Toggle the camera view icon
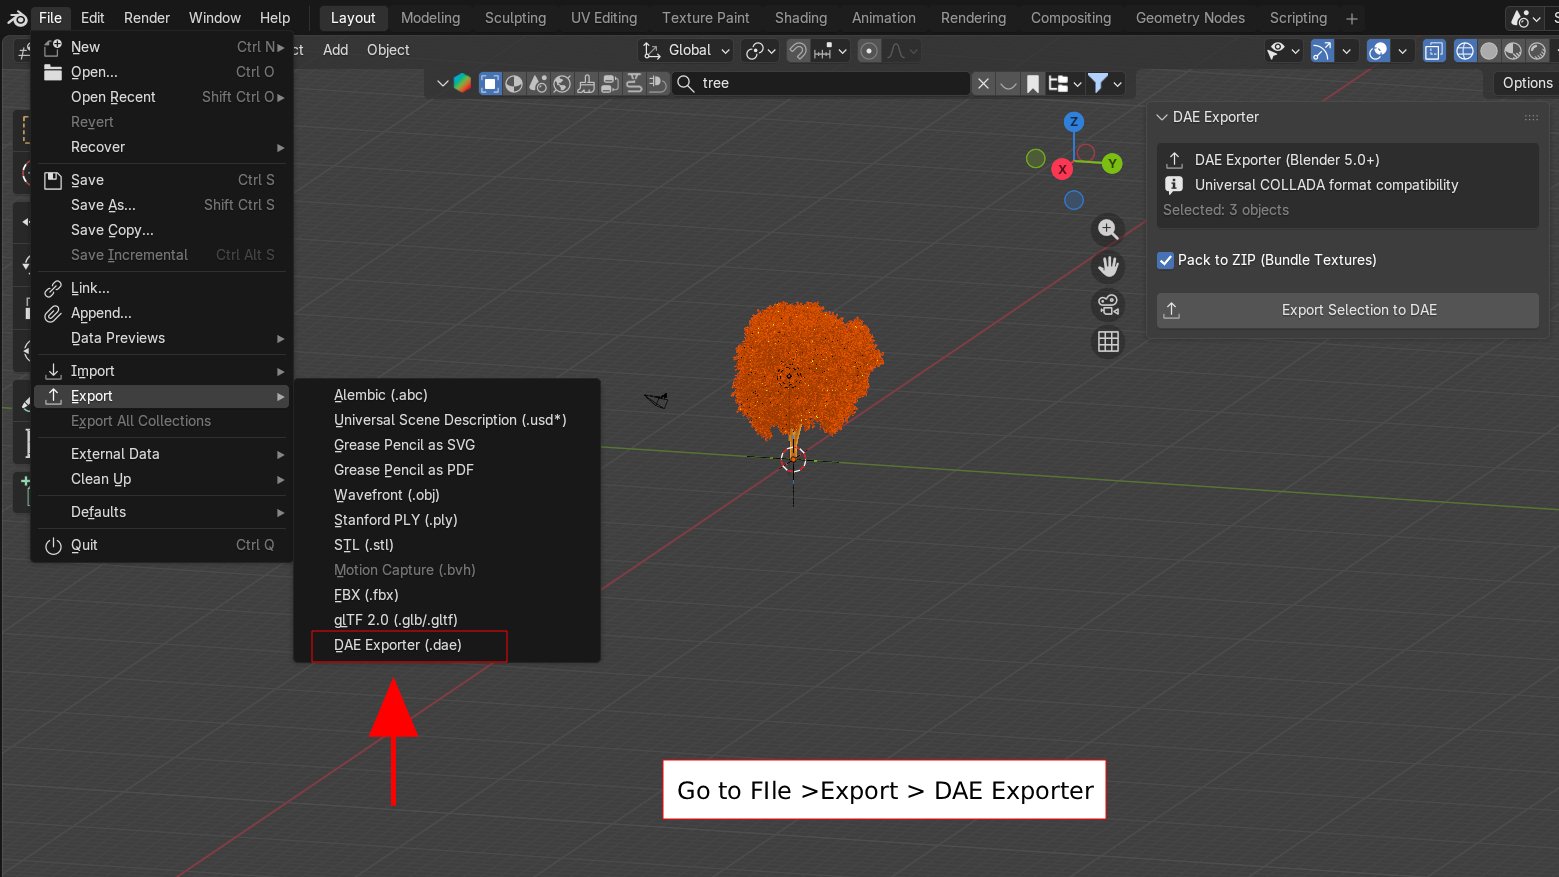Screen dimensions: 1559x877 point(1108,305)
